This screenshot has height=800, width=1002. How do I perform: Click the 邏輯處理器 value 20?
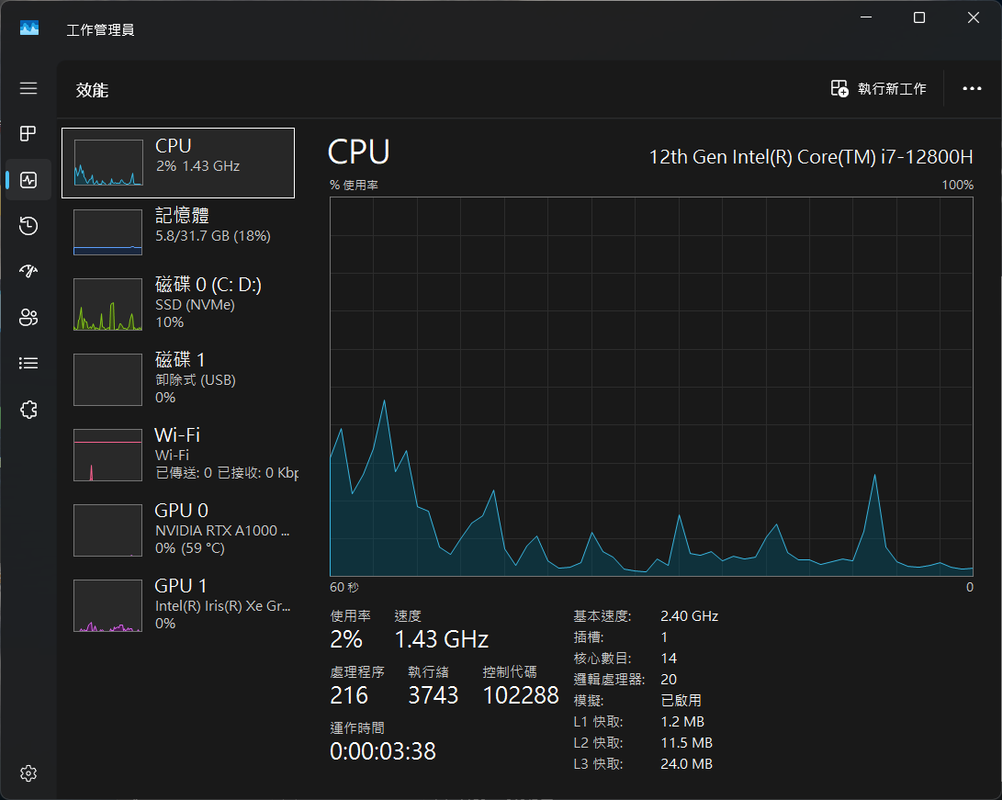click(668, 679)
